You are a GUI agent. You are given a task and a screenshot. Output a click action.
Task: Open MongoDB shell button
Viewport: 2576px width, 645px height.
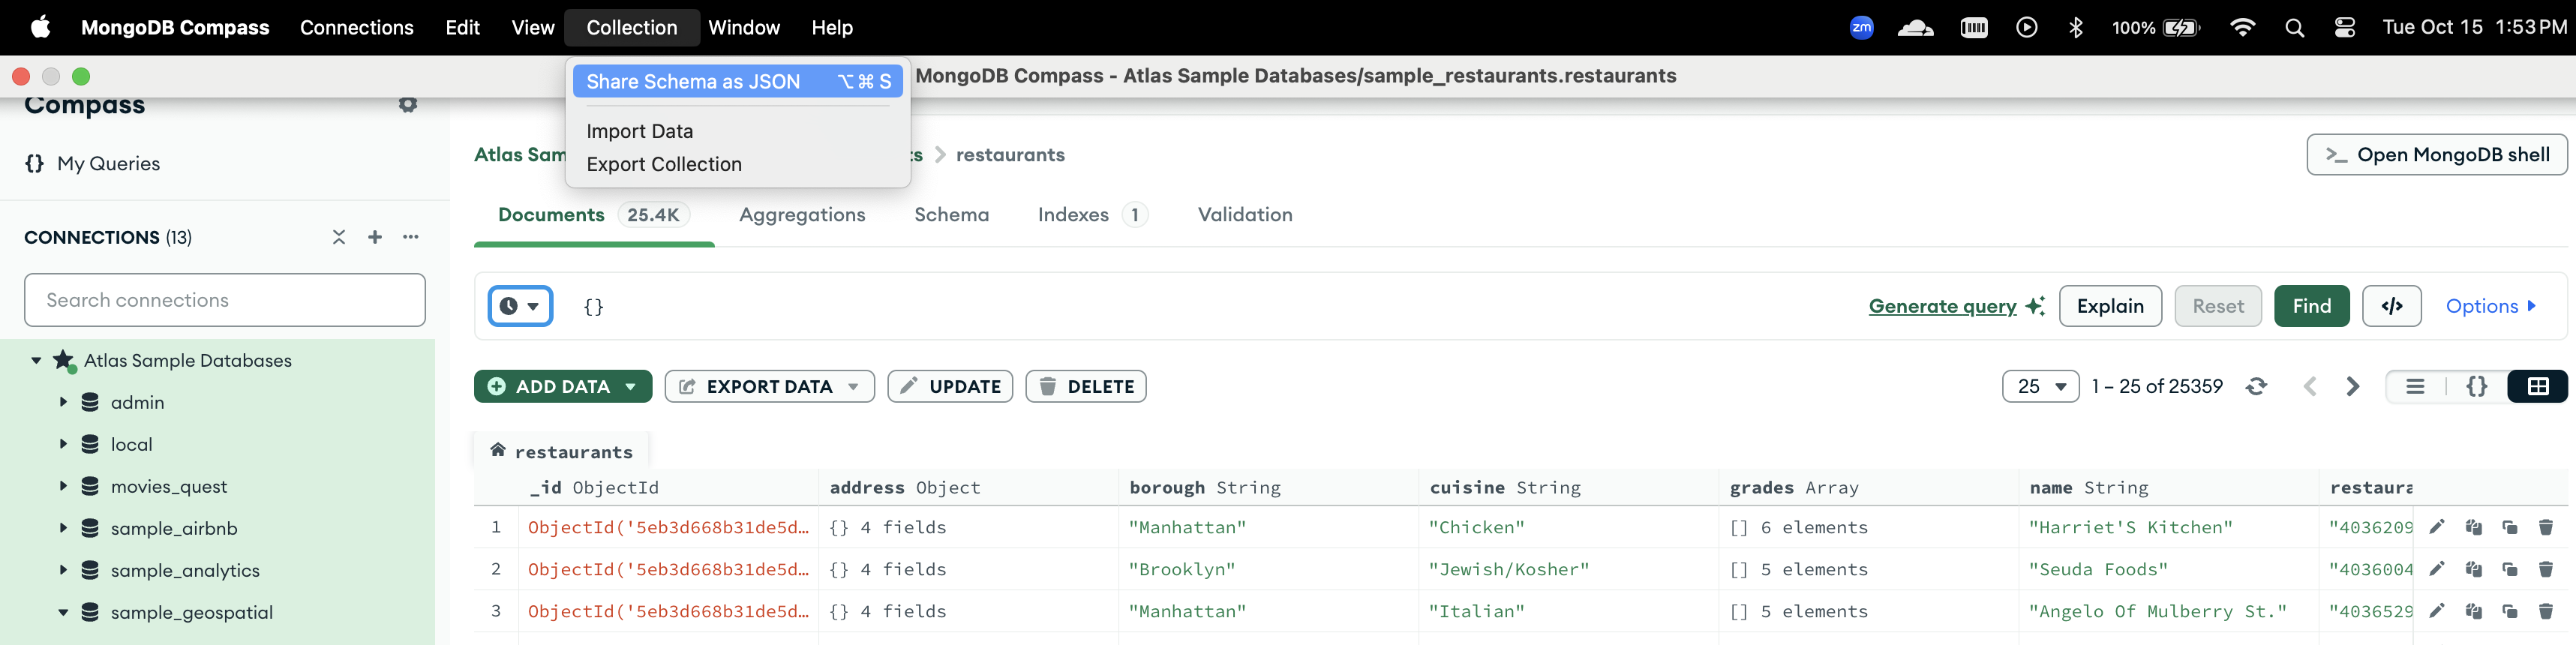2436,154
